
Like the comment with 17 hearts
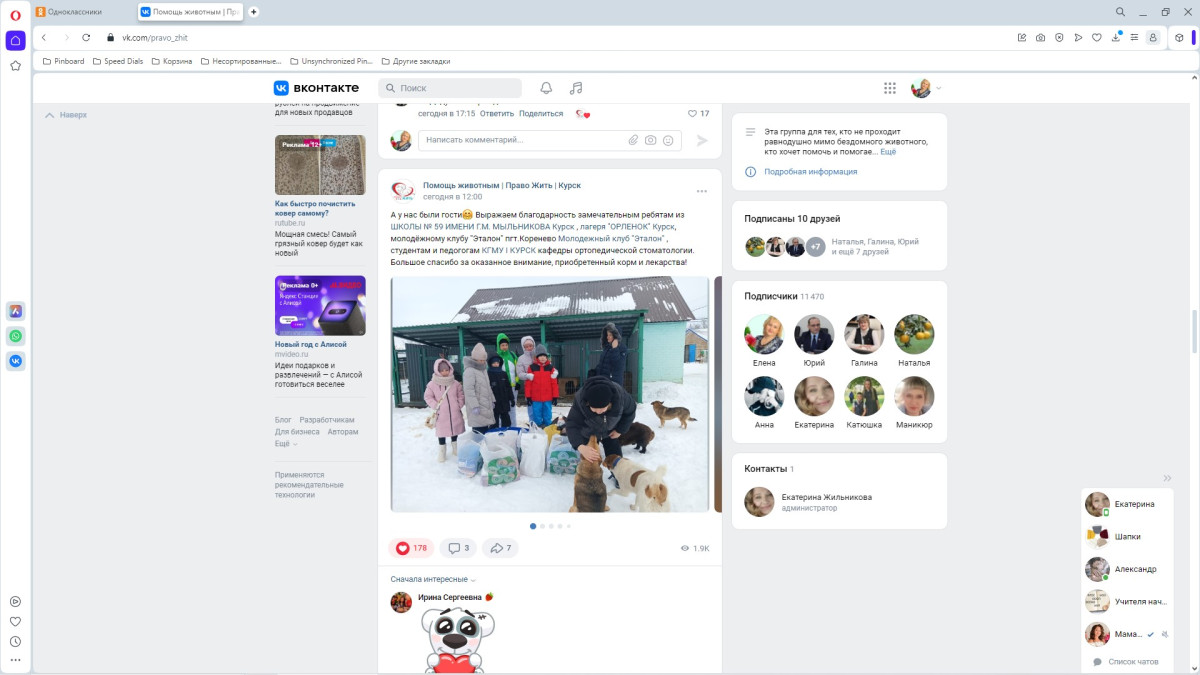click(698, 114)
